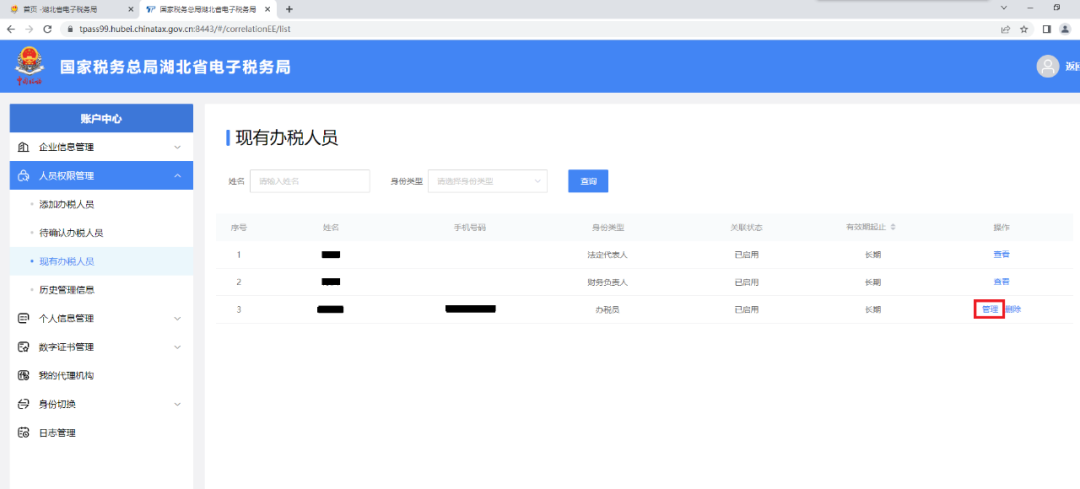Click the 财务负责人 cell
This screenshot has height=489, width=1080.
tap(606, 282)
